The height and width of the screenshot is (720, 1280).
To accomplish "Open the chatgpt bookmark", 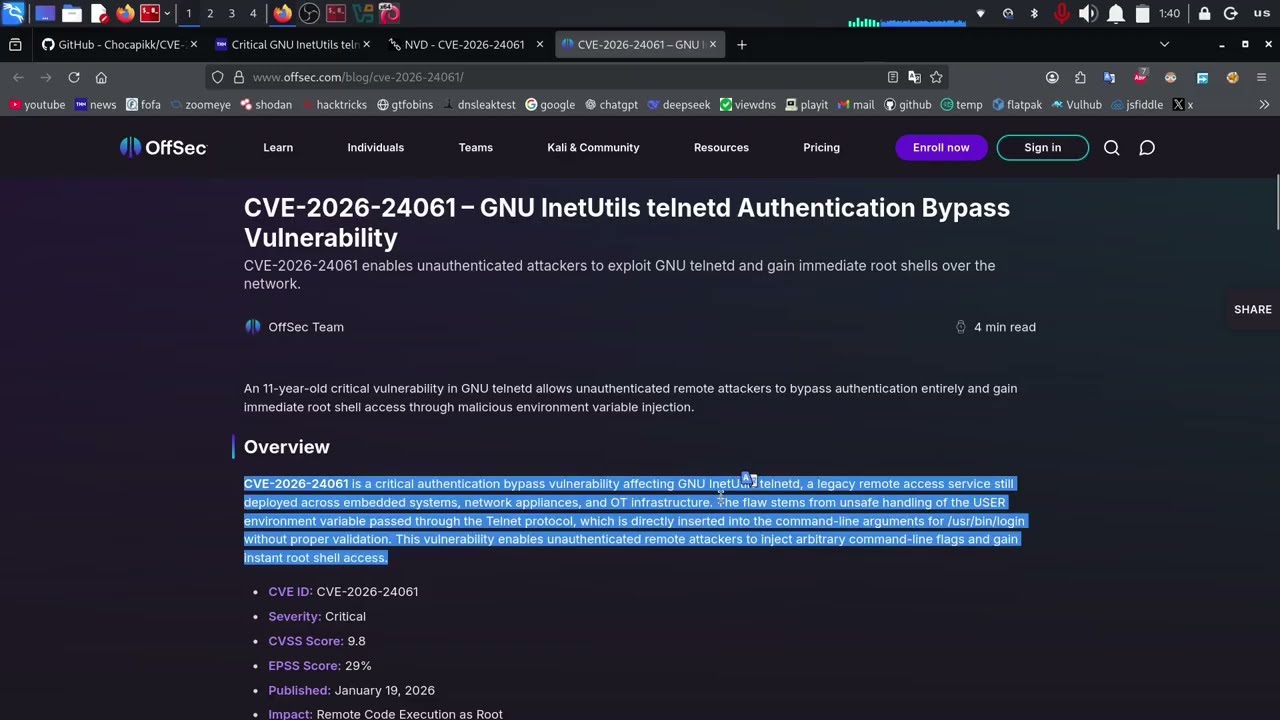I will (x=611, y=104).
